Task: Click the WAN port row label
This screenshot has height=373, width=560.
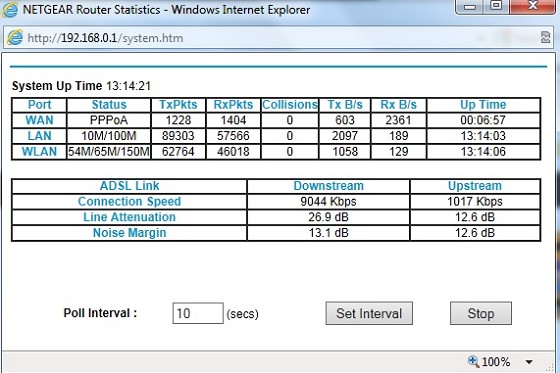Action: pos(39,120)
